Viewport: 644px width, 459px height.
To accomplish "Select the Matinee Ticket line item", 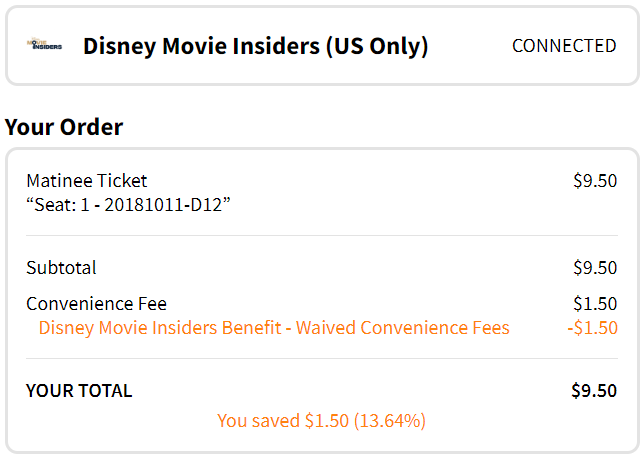I will pyautogui.click(x=87, y=181).
